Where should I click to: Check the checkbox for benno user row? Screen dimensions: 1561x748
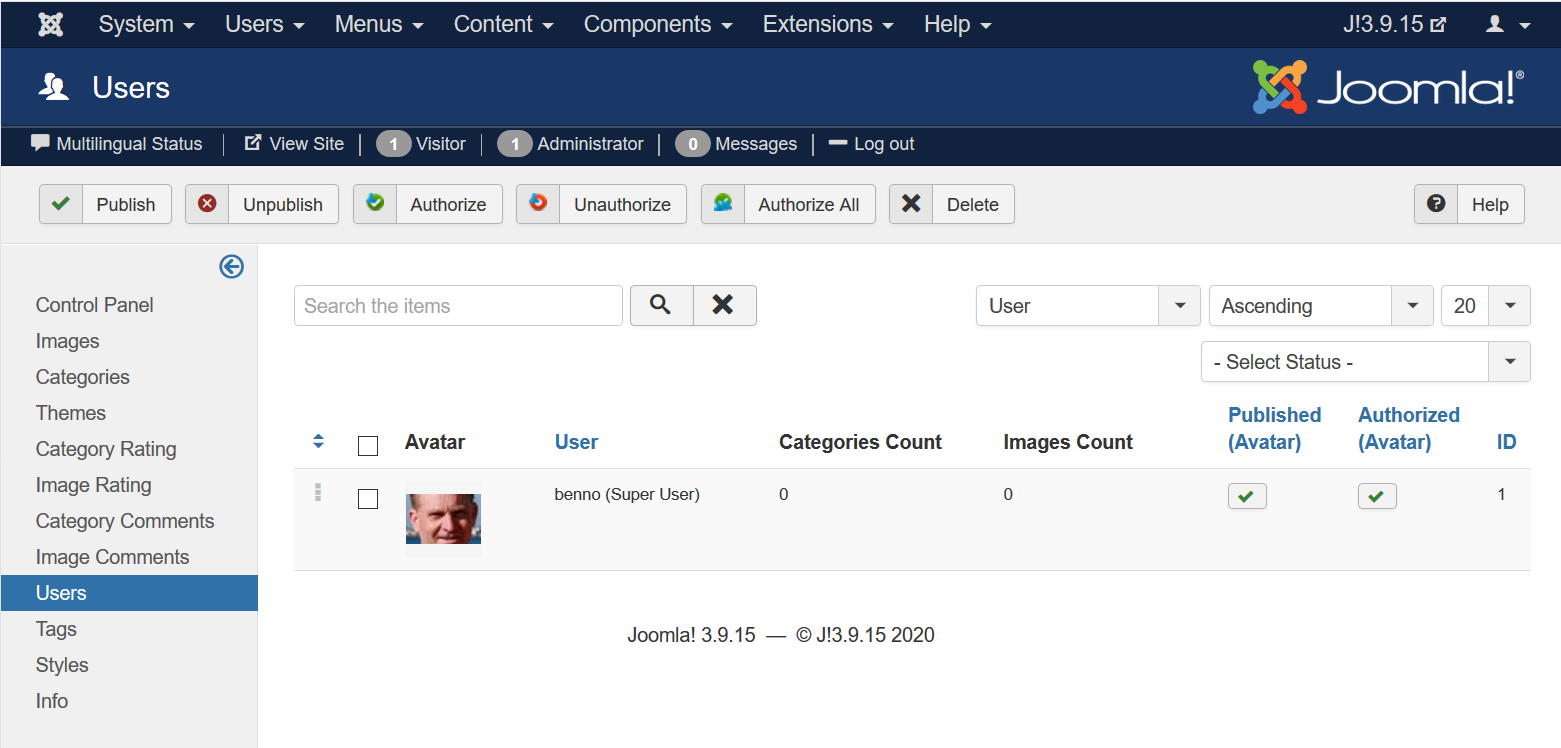click(x=368, y=498)
